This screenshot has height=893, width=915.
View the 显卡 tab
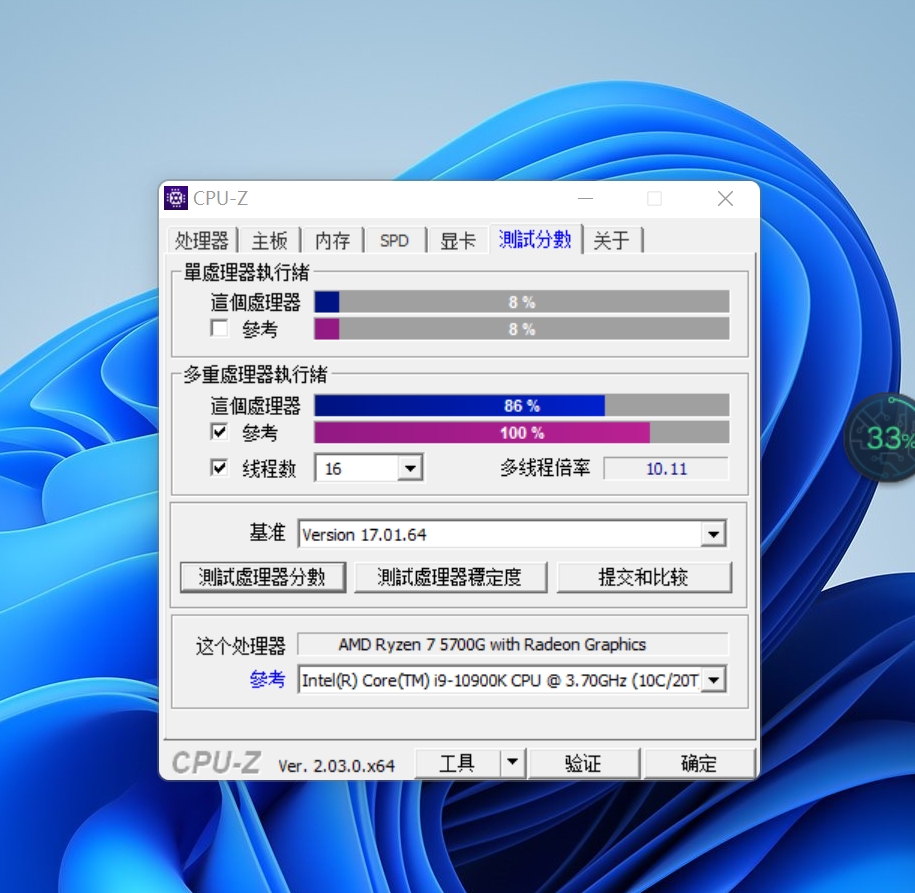(458, 240)
